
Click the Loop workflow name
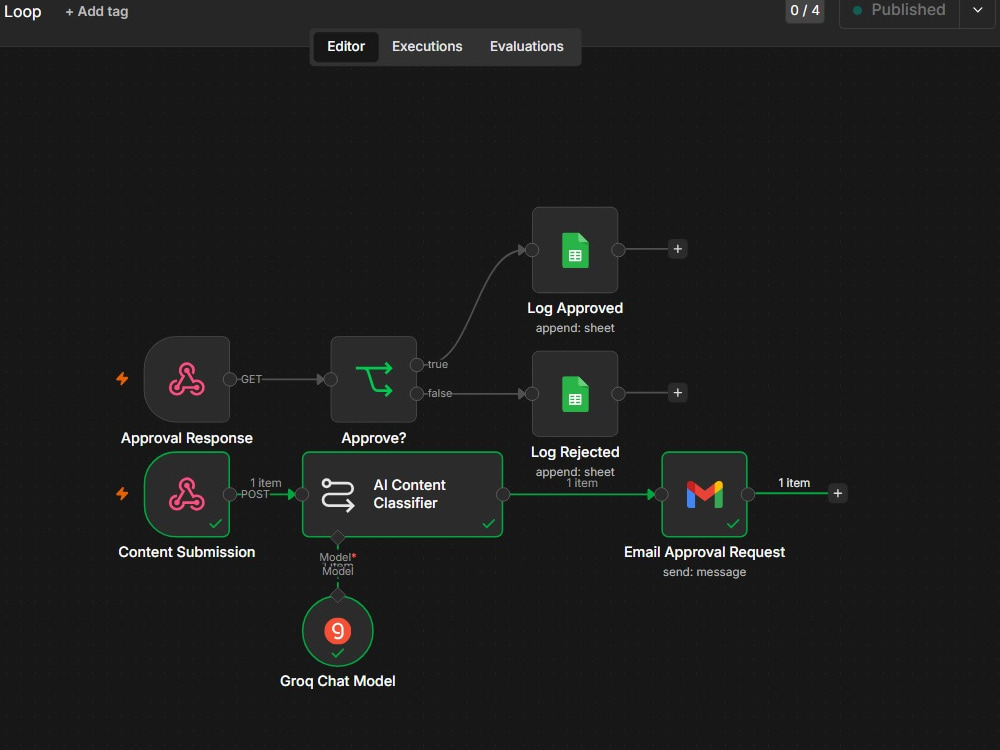pos(22,11)
